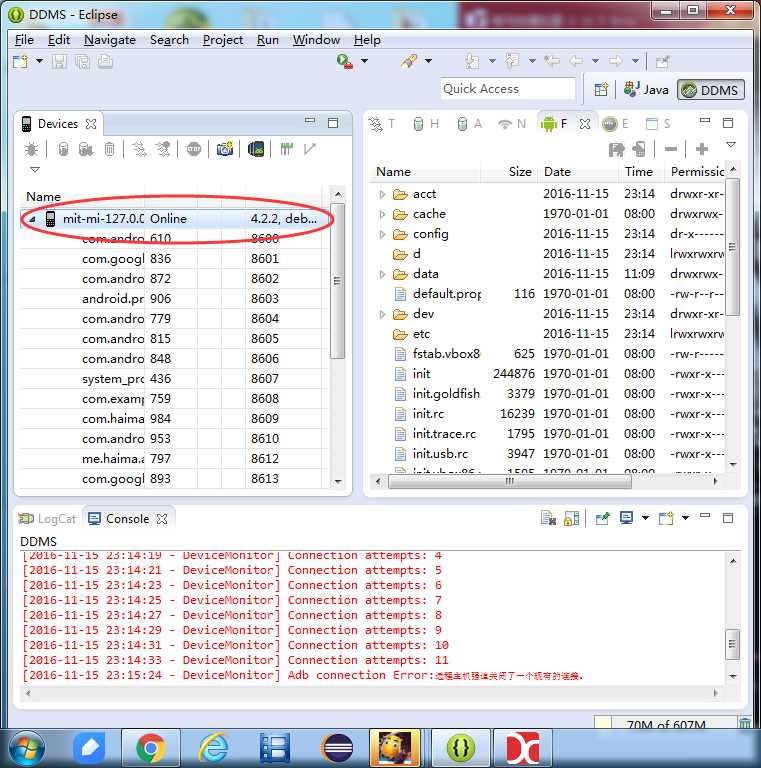
Task: Click the Pull file from device icon
Action: point(617,149)
